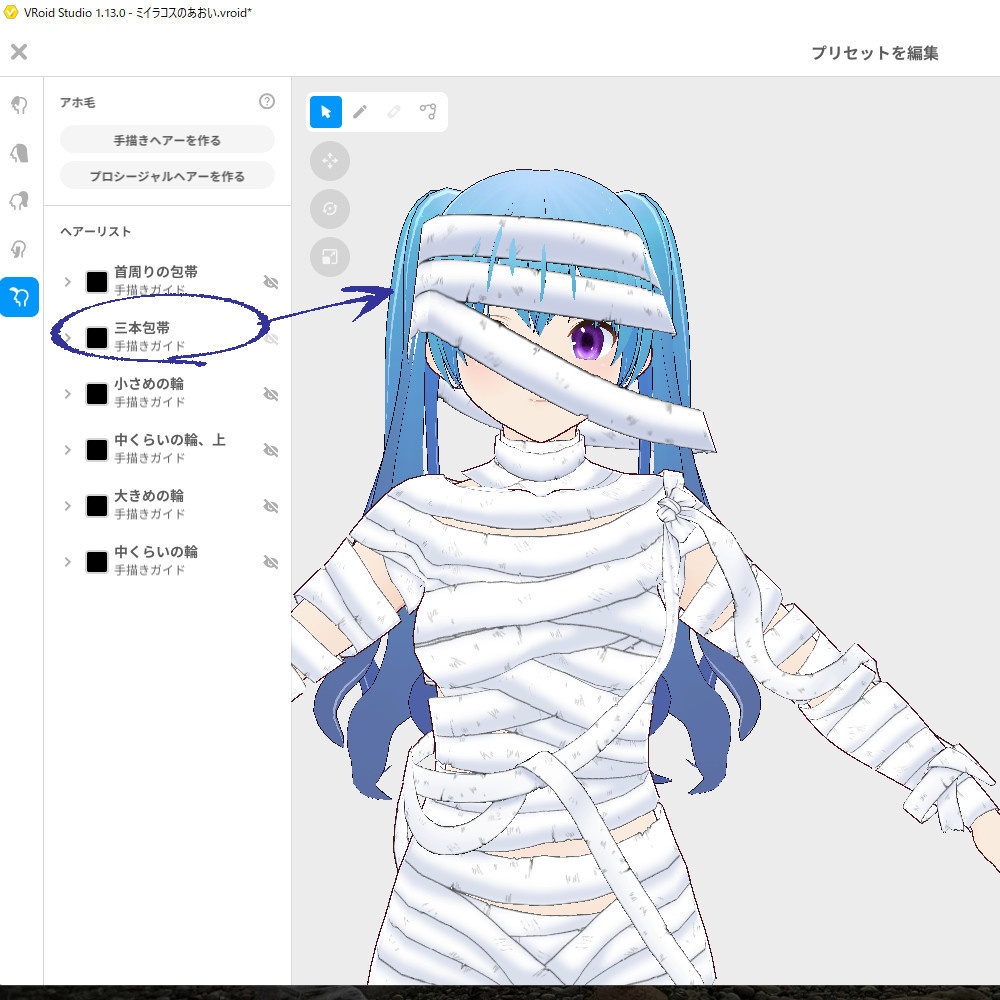
Task: Hide the 首周りの包帯 hair layer
Action: coord(270,282)
